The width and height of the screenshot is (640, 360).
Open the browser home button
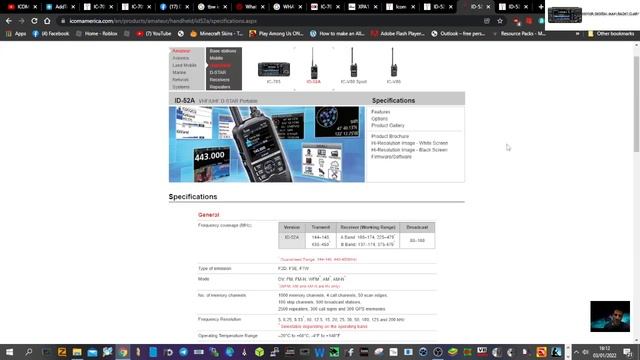point(47,21)
